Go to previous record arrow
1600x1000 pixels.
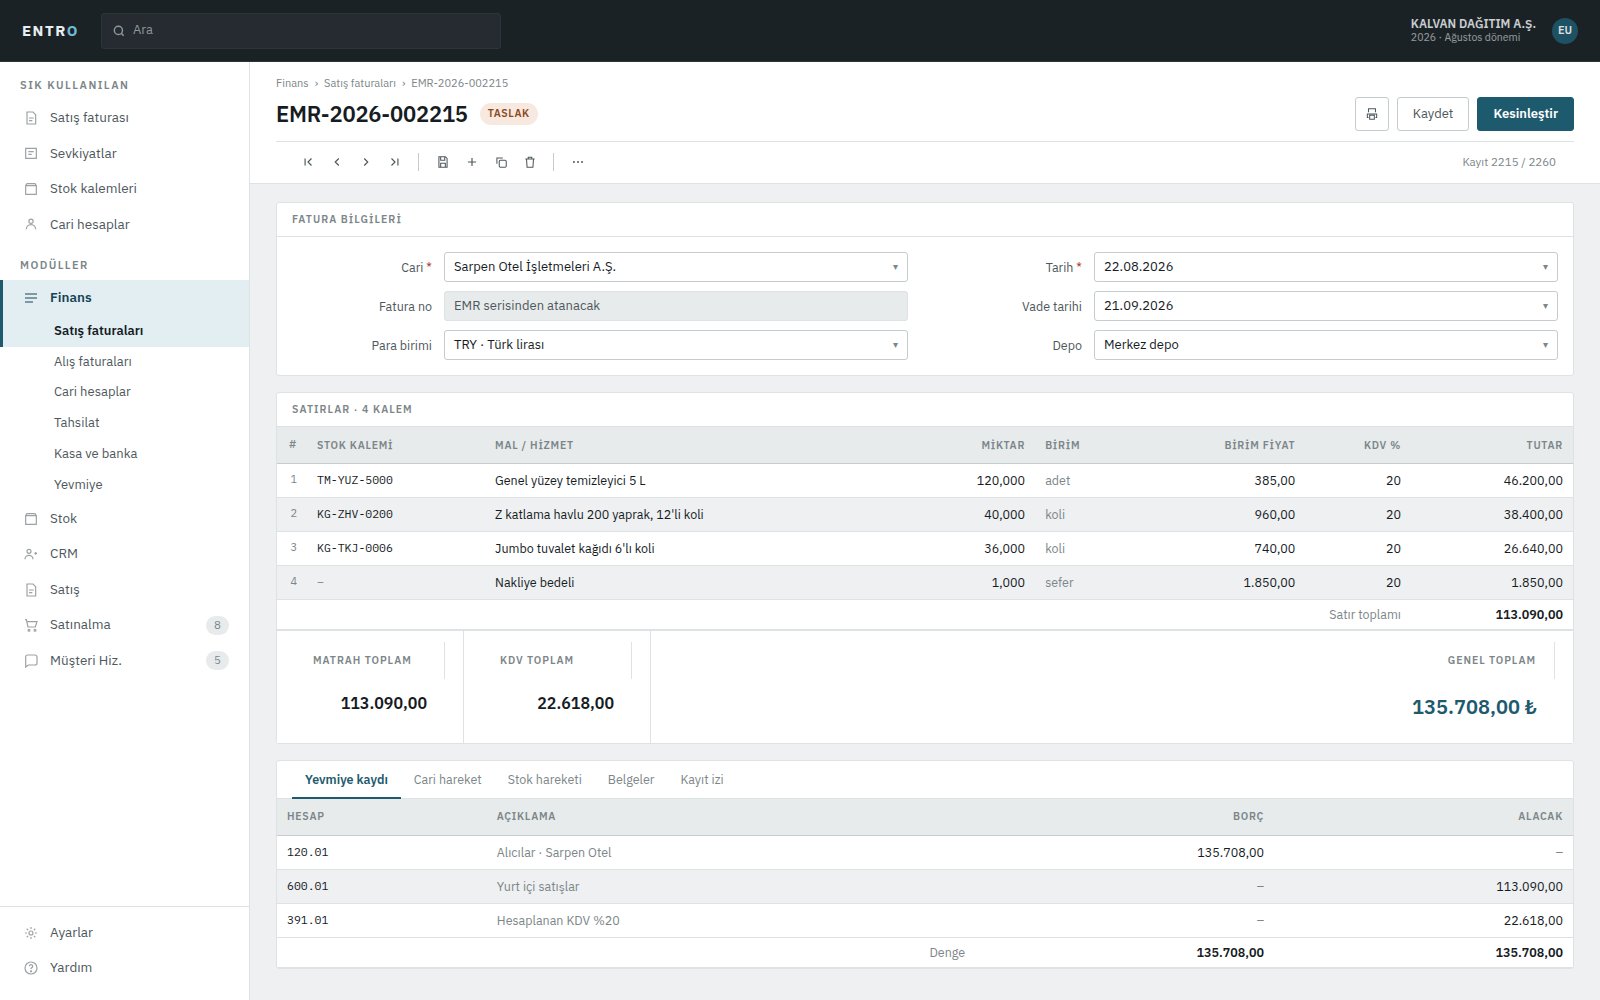(x=337, y=162)
